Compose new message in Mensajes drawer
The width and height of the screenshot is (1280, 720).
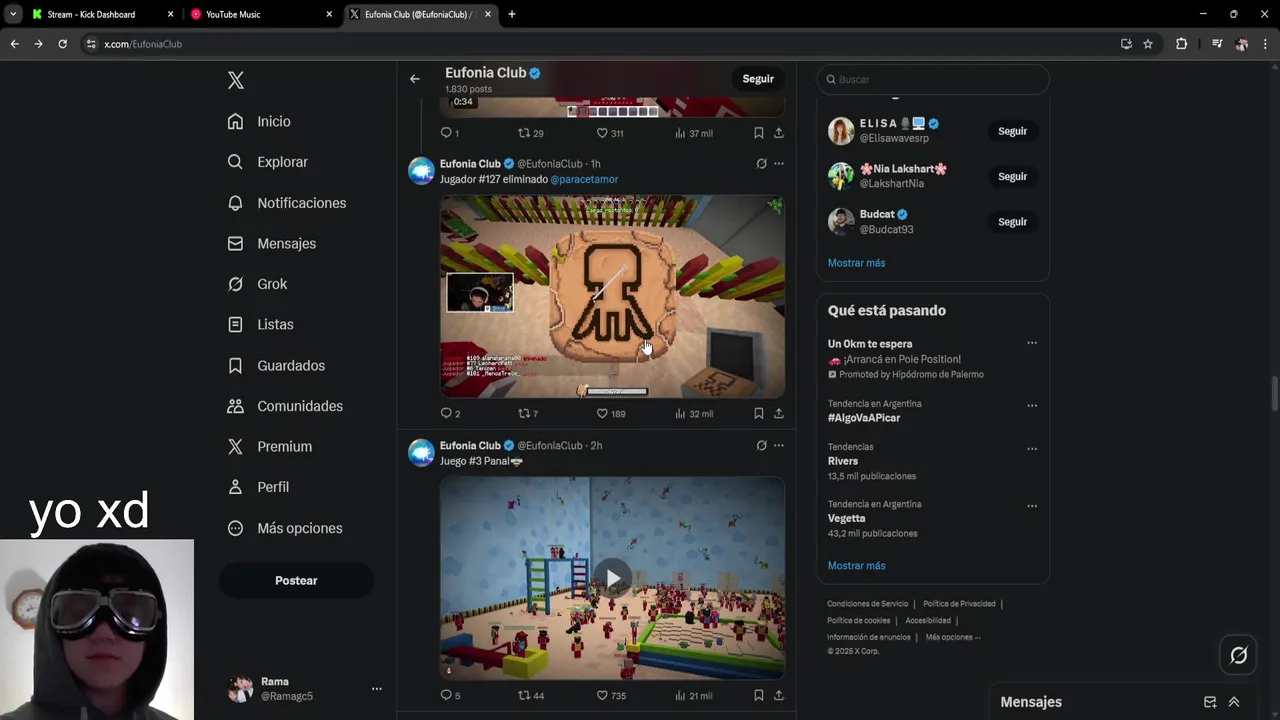(1210, 702)
